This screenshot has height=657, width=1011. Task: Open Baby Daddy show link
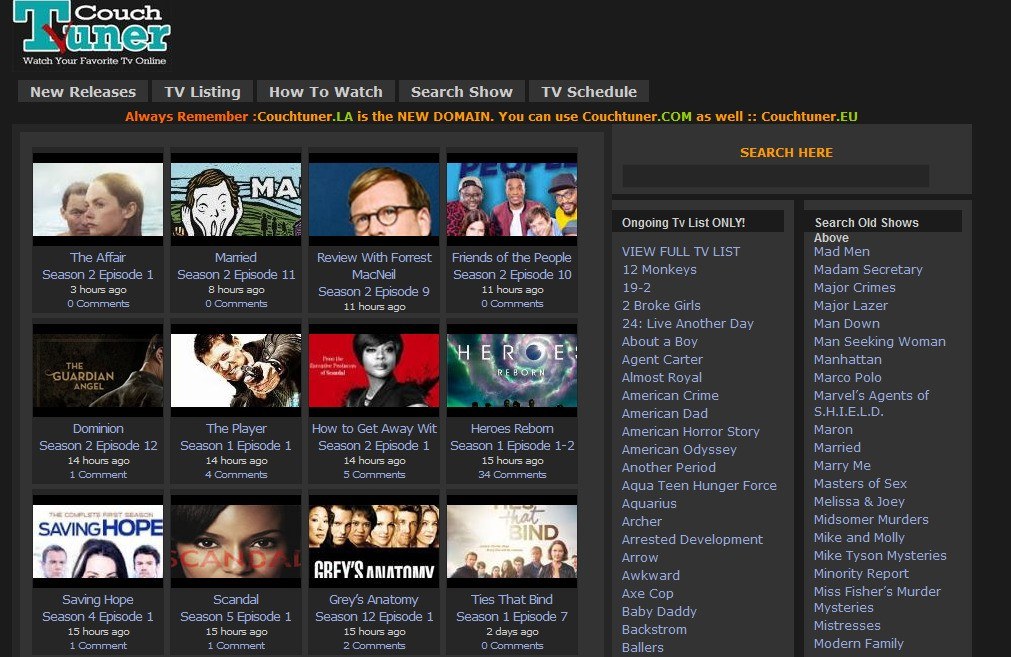[659, 611]
